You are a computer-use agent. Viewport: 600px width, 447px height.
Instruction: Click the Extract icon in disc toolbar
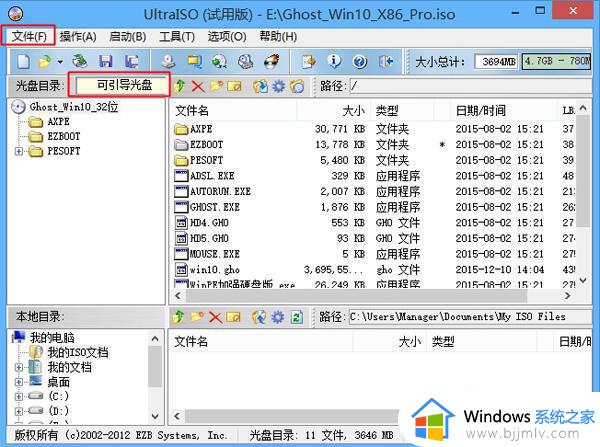(x=260, y=86)
